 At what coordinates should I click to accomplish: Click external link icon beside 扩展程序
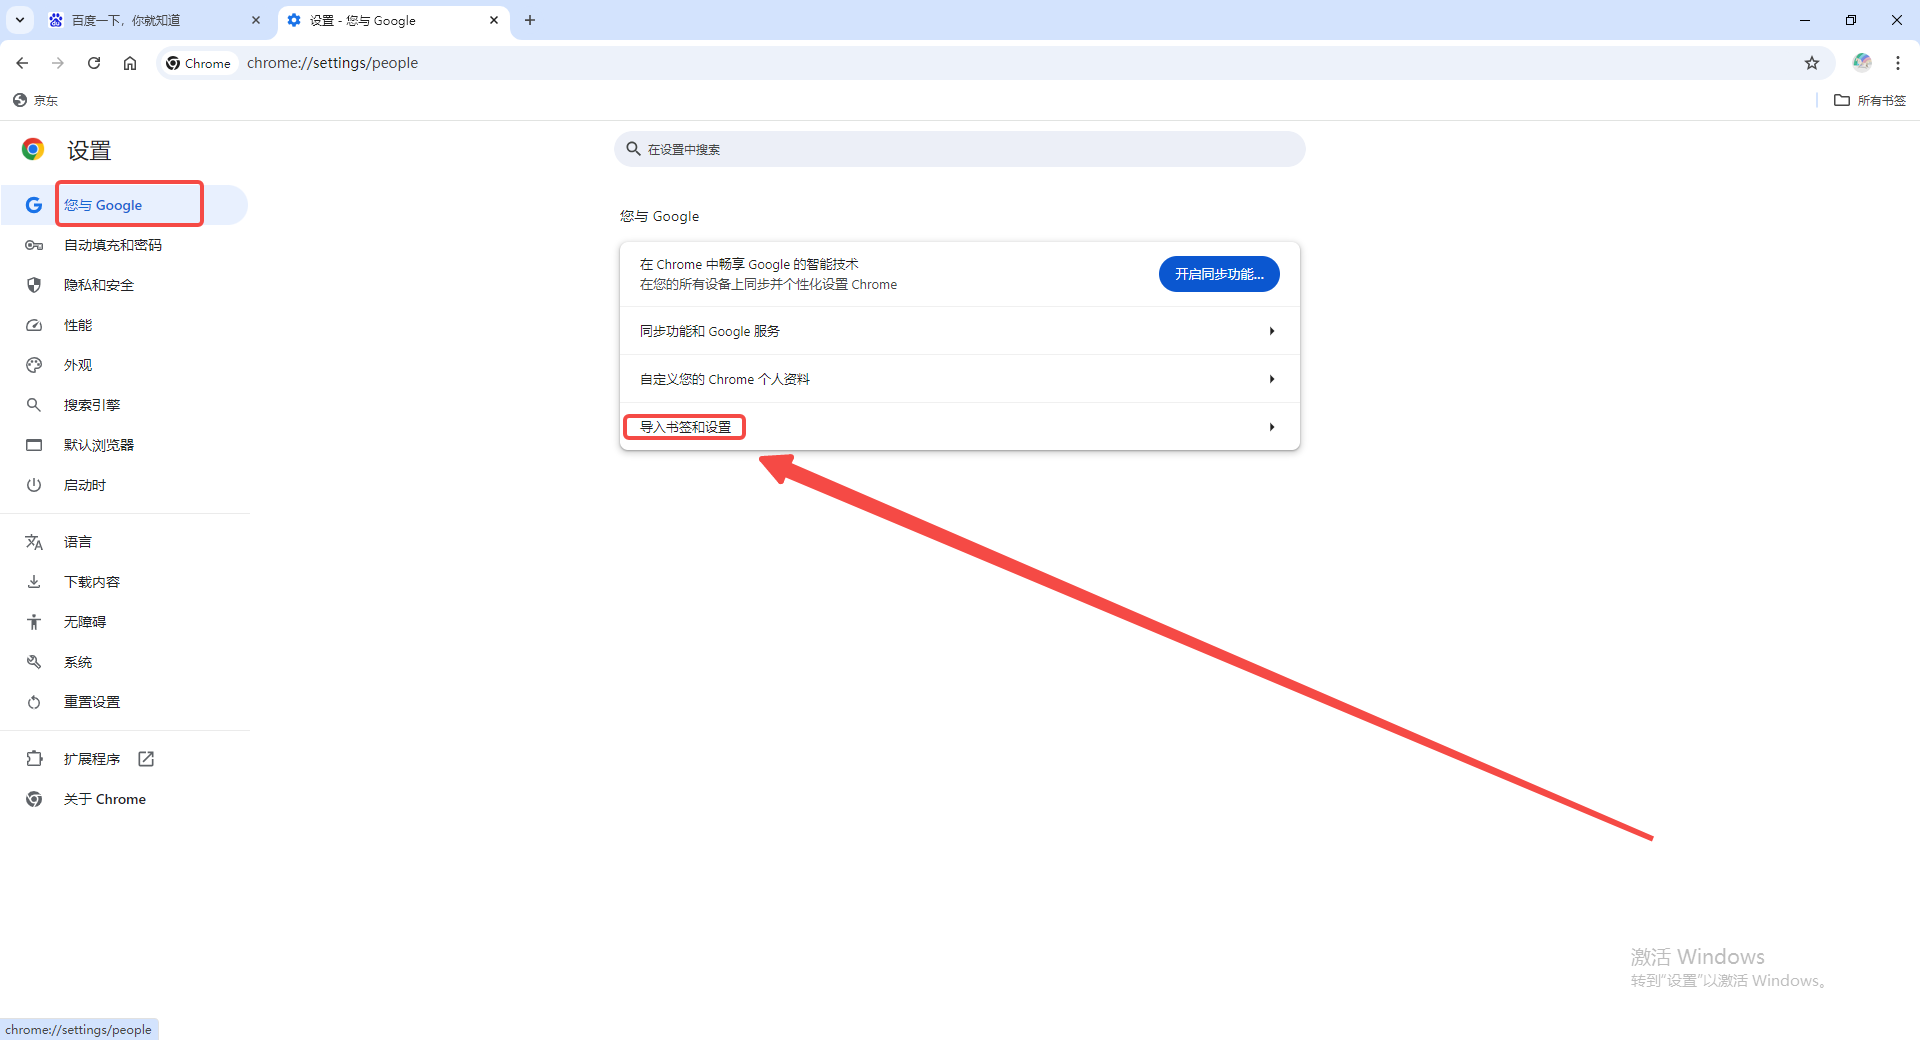tap(146, 759)
